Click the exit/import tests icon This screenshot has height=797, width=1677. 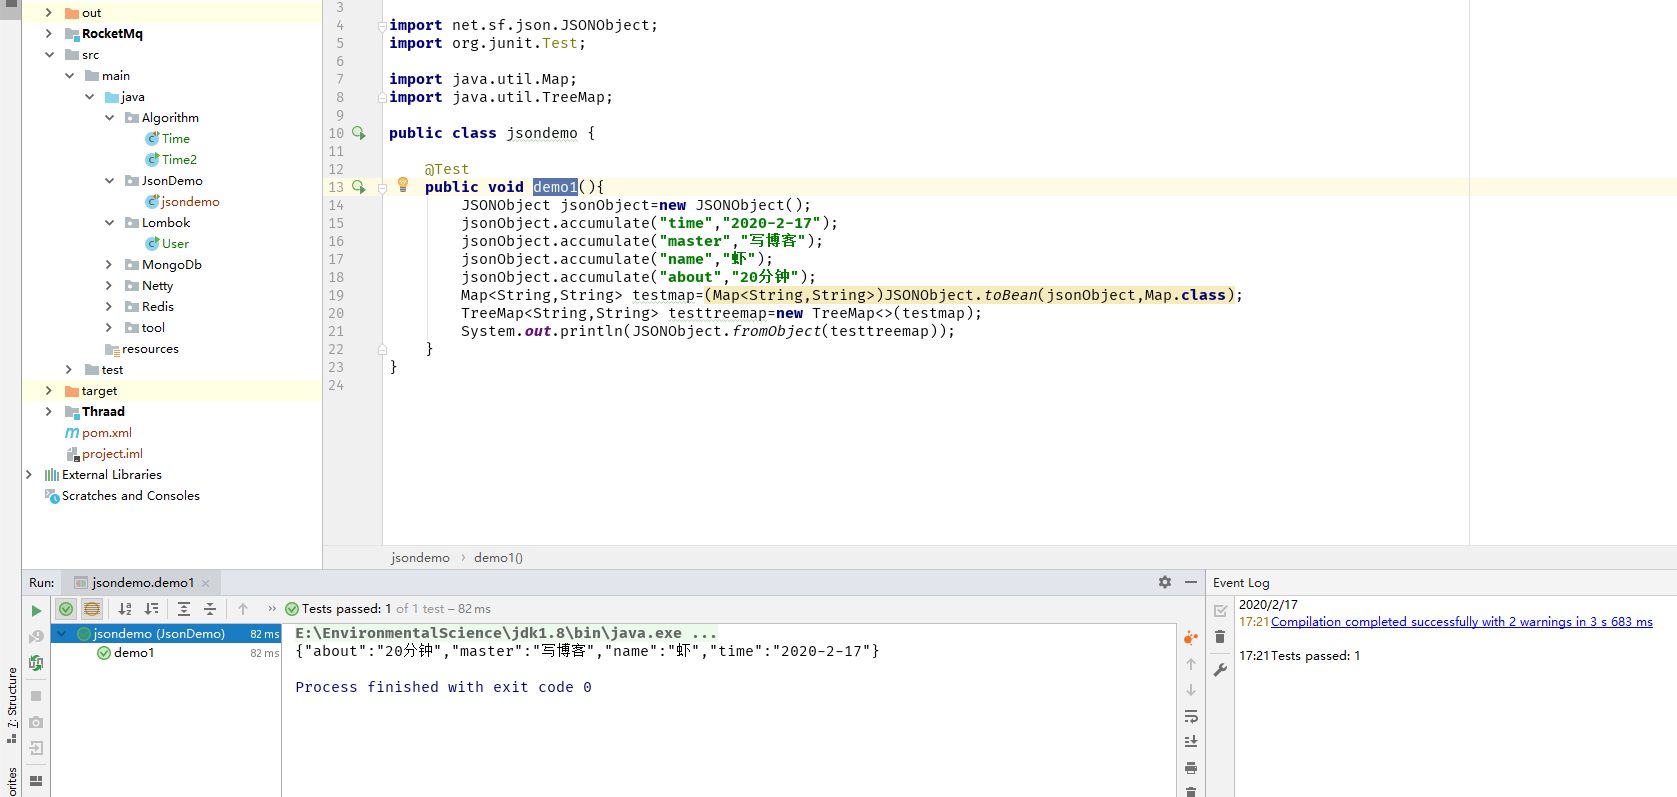point(36,748)
